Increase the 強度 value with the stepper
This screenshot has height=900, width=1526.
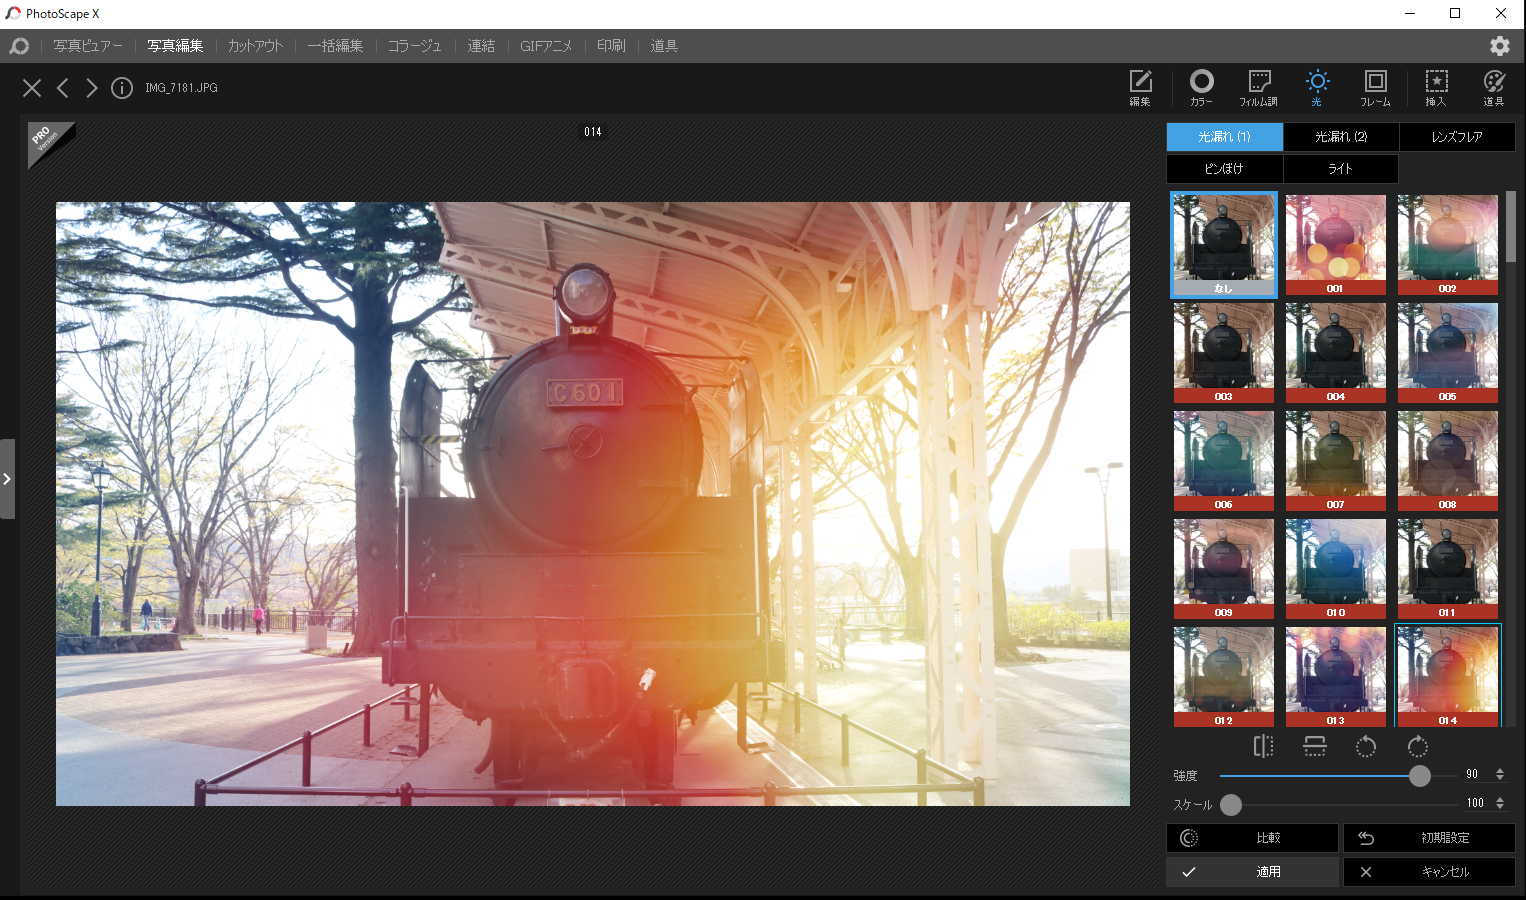point(1498,768)
